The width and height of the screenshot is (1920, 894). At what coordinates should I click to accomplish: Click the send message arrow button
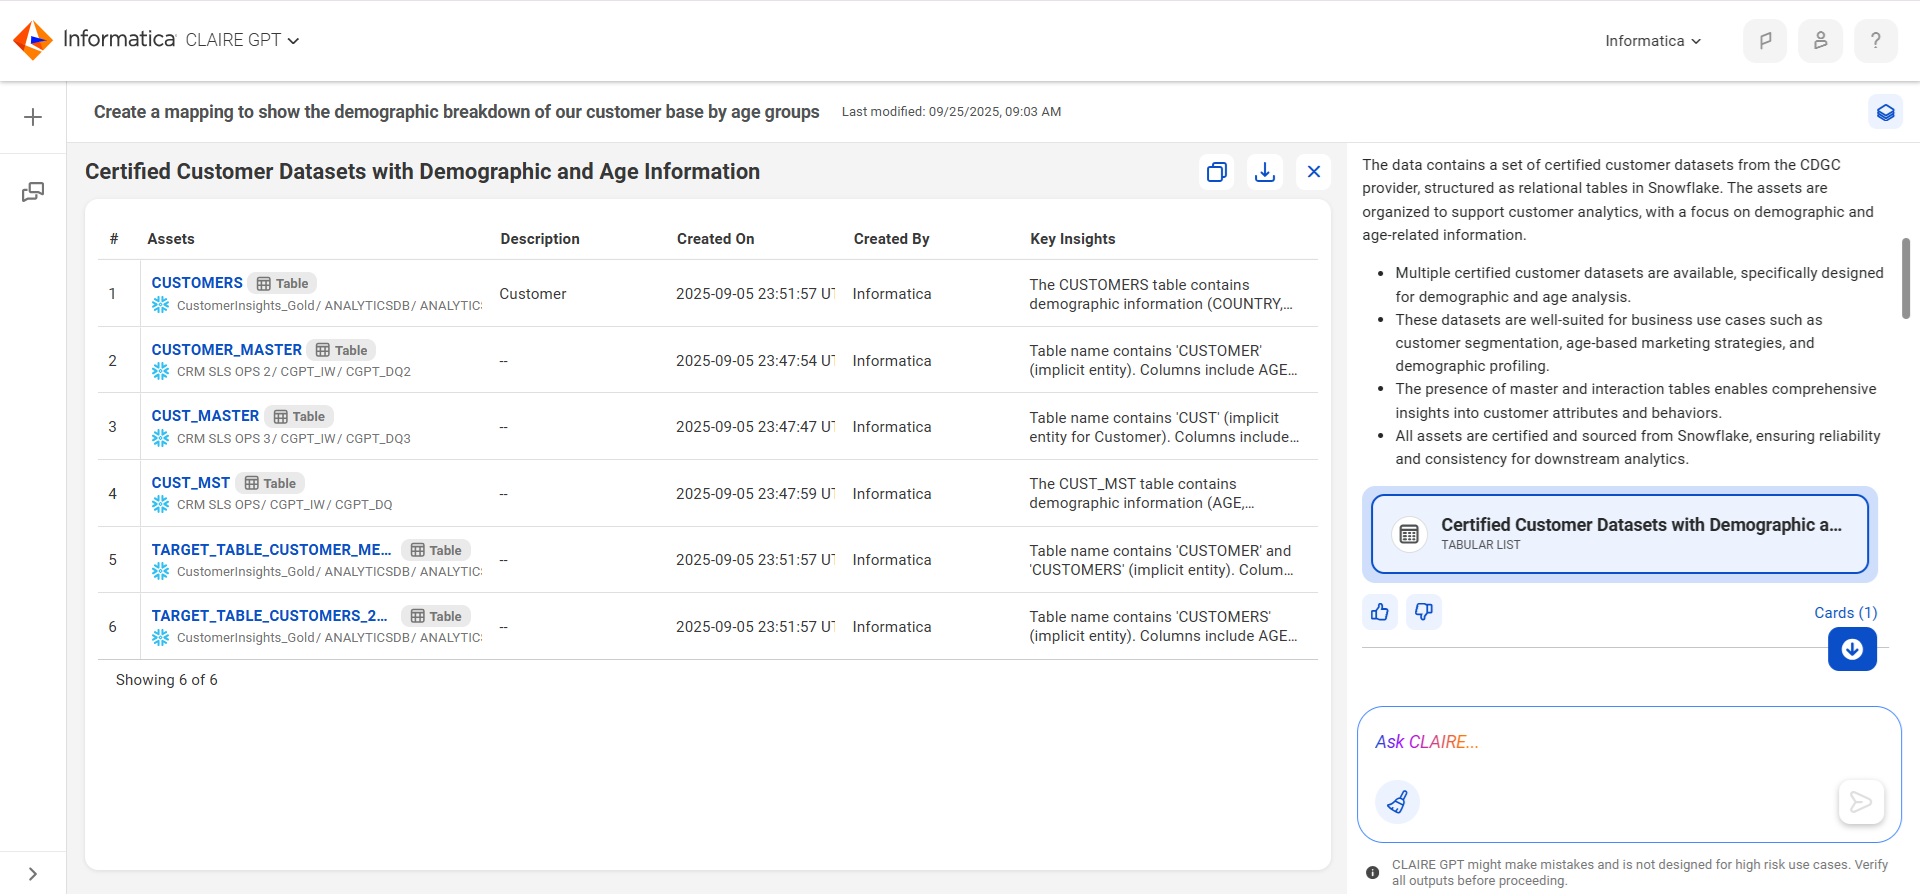(x=1861, y=802)
